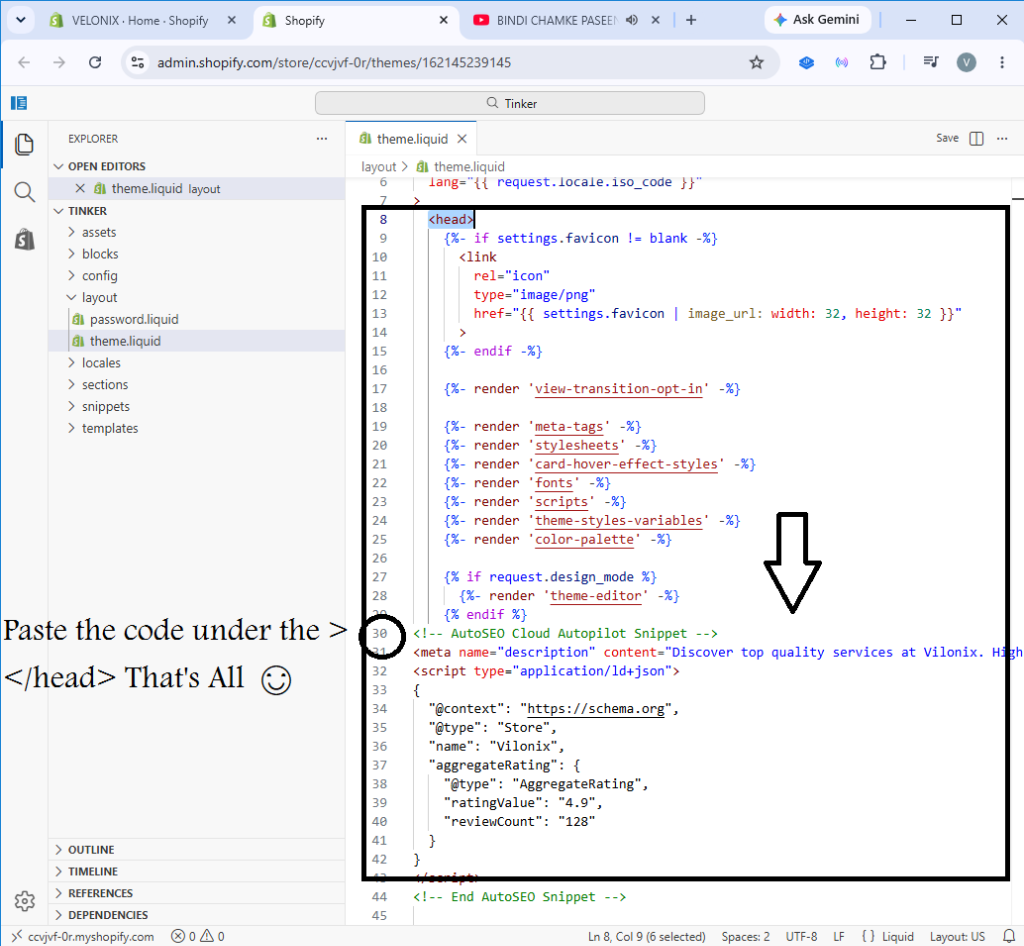
Task: Click the Explorer more actions ellipsis
Action: [321, 138]
